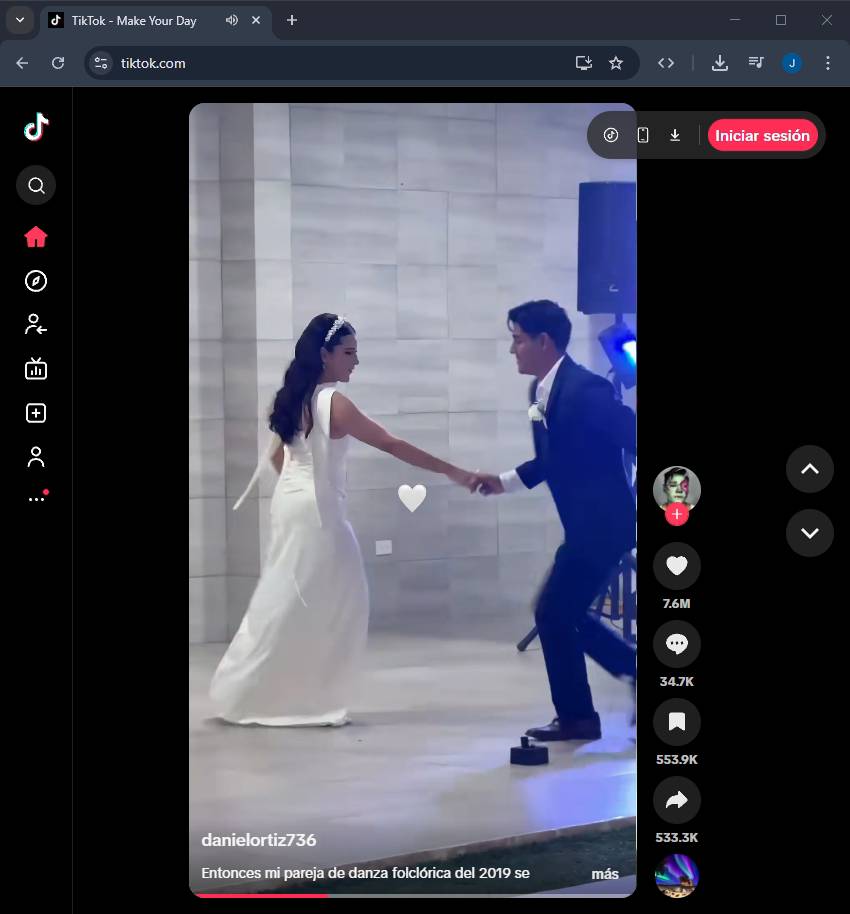Follow creator with red plus badge

(677, 515)
